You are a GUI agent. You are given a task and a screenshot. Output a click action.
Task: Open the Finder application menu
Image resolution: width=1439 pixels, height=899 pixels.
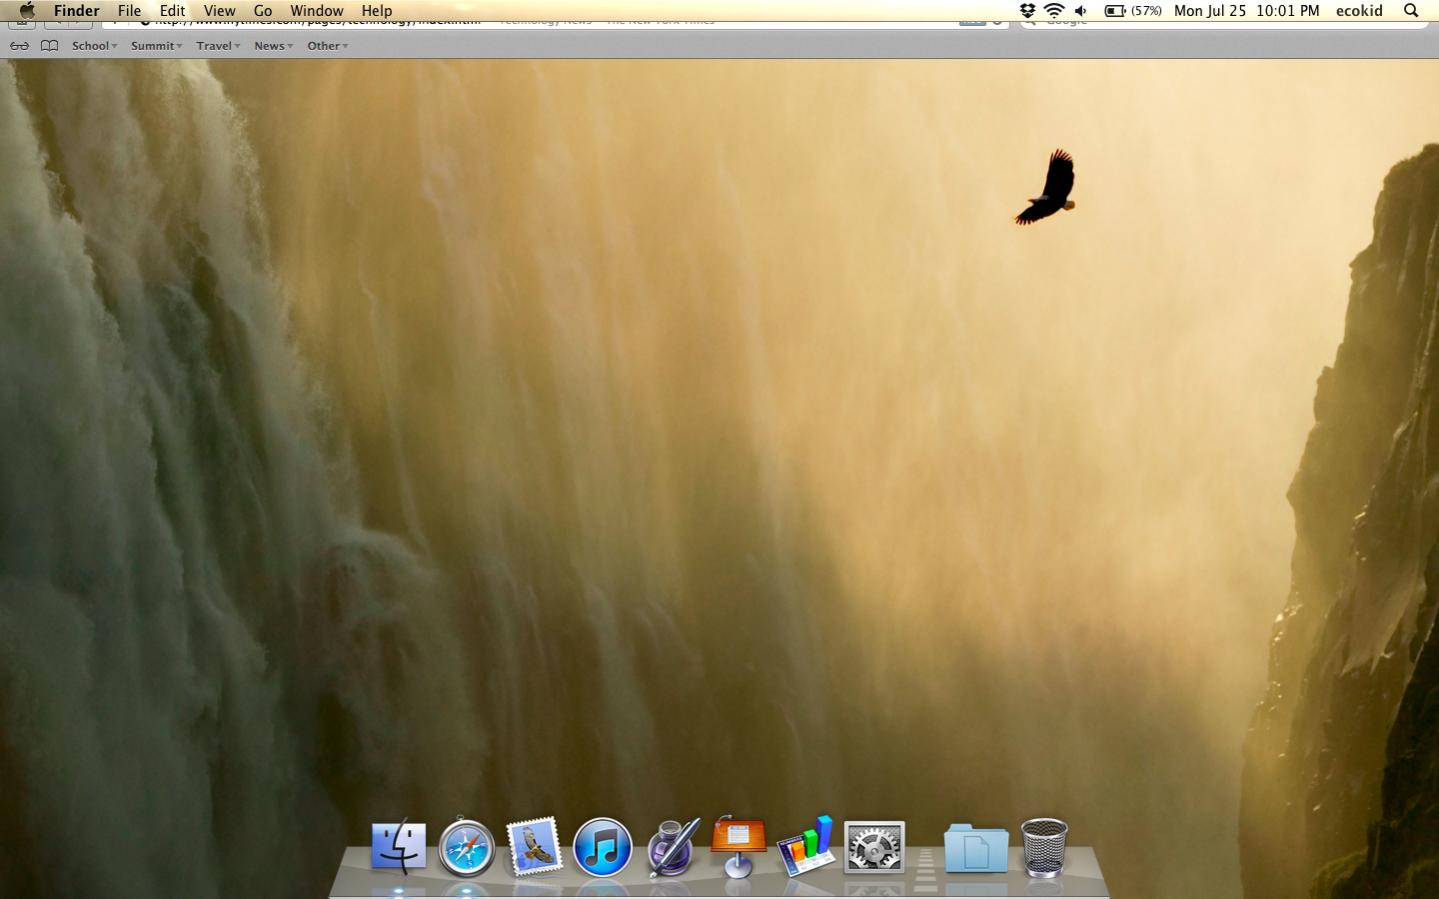pyautogui.click(x=76, y=10)
